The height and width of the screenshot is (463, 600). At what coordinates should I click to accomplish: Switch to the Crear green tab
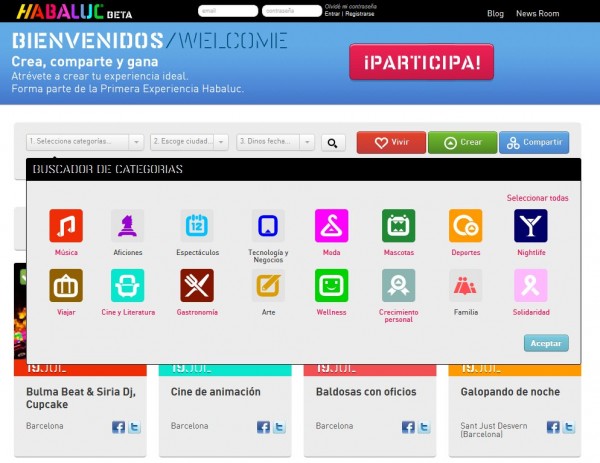(463, 142)
